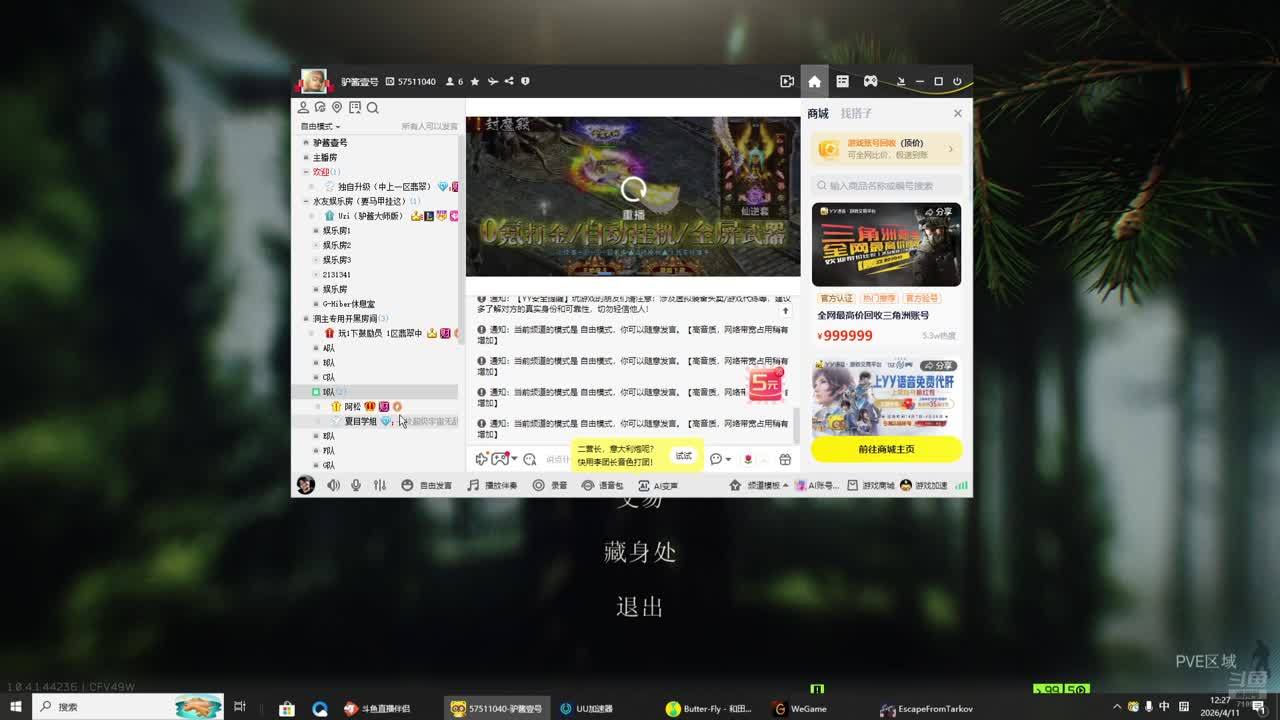Switch to the 找搭子 tab
Image resolution: width=1280 pixels, height=720 pixels.
click(856, 114)
